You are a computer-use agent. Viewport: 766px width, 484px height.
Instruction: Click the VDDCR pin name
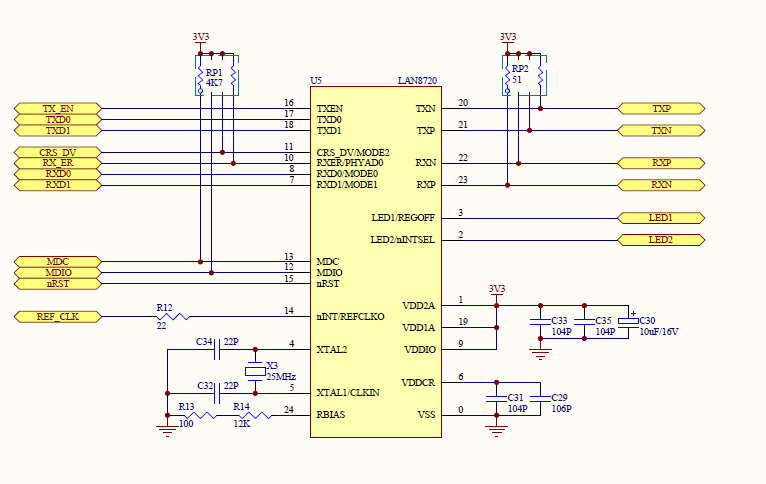pyautogui.click(x=418, y=382)
